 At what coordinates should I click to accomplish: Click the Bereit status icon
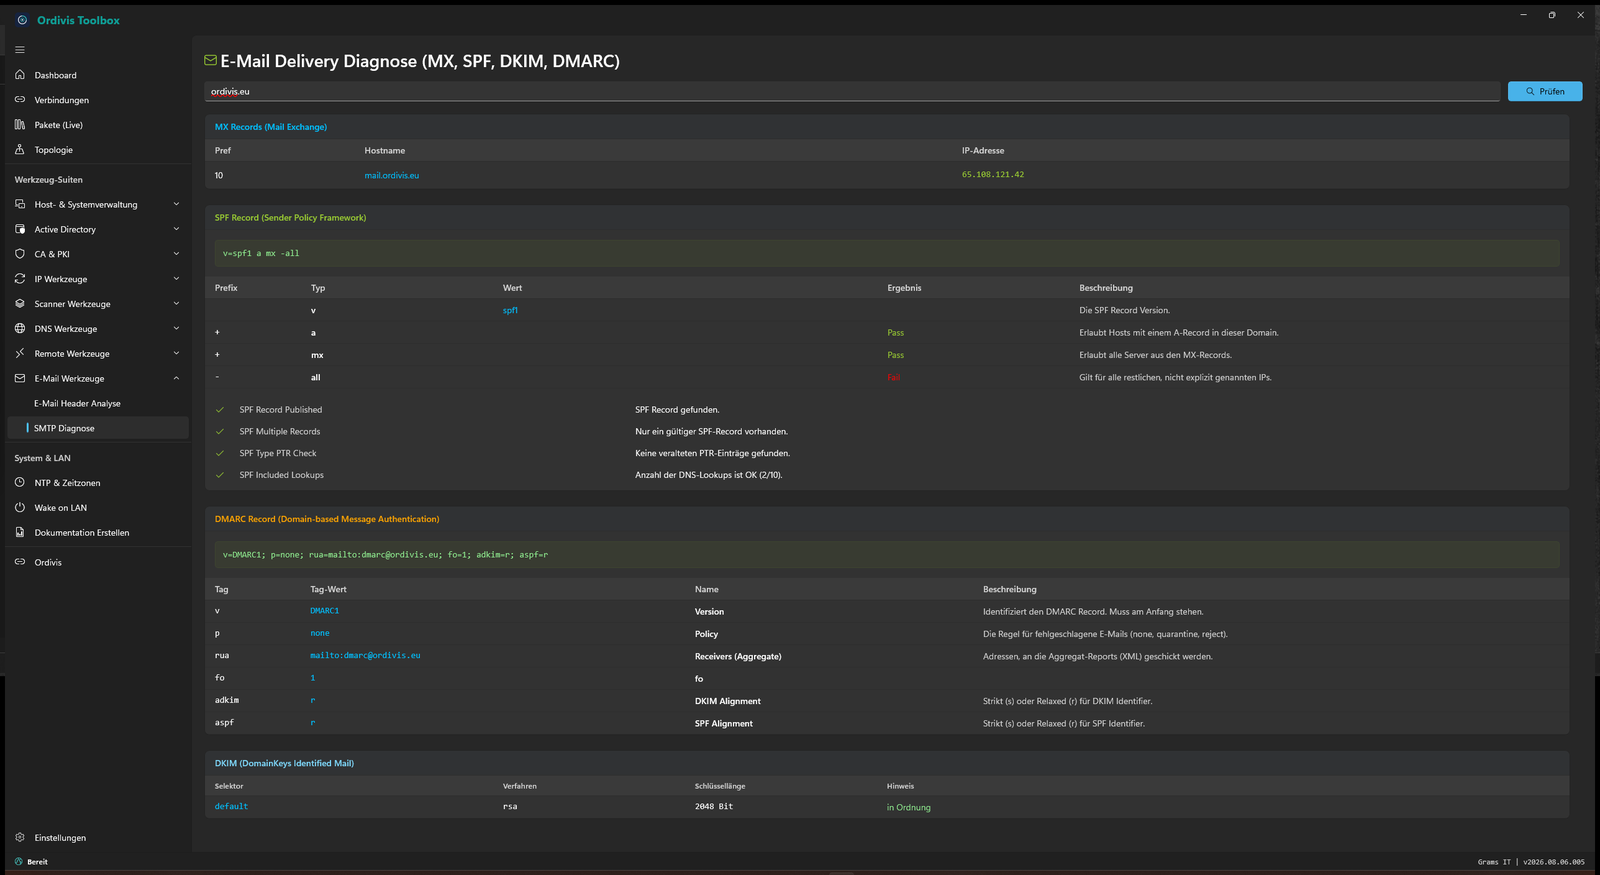click(x=18, y=862)
